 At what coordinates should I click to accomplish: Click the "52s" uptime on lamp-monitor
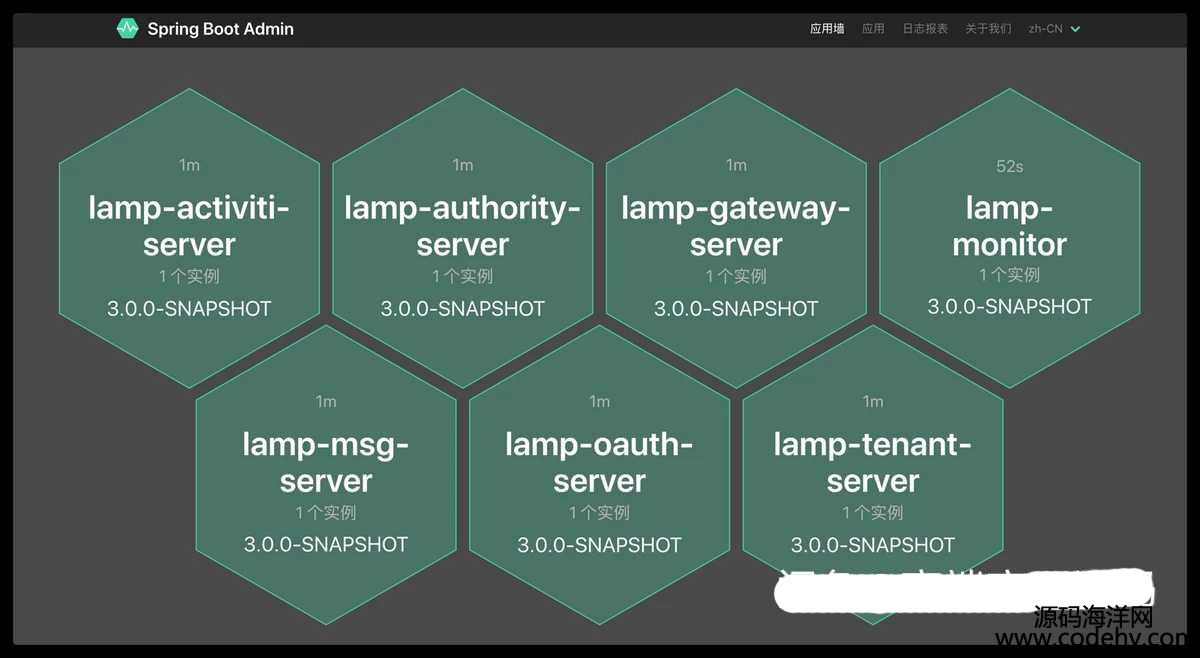coord(1010,166)
